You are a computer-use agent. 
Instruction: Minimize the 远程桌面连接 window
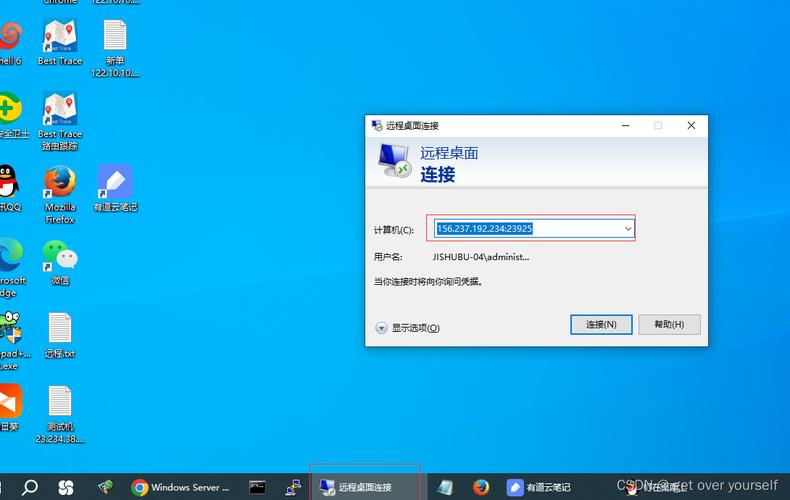click(x=625, y=126)
